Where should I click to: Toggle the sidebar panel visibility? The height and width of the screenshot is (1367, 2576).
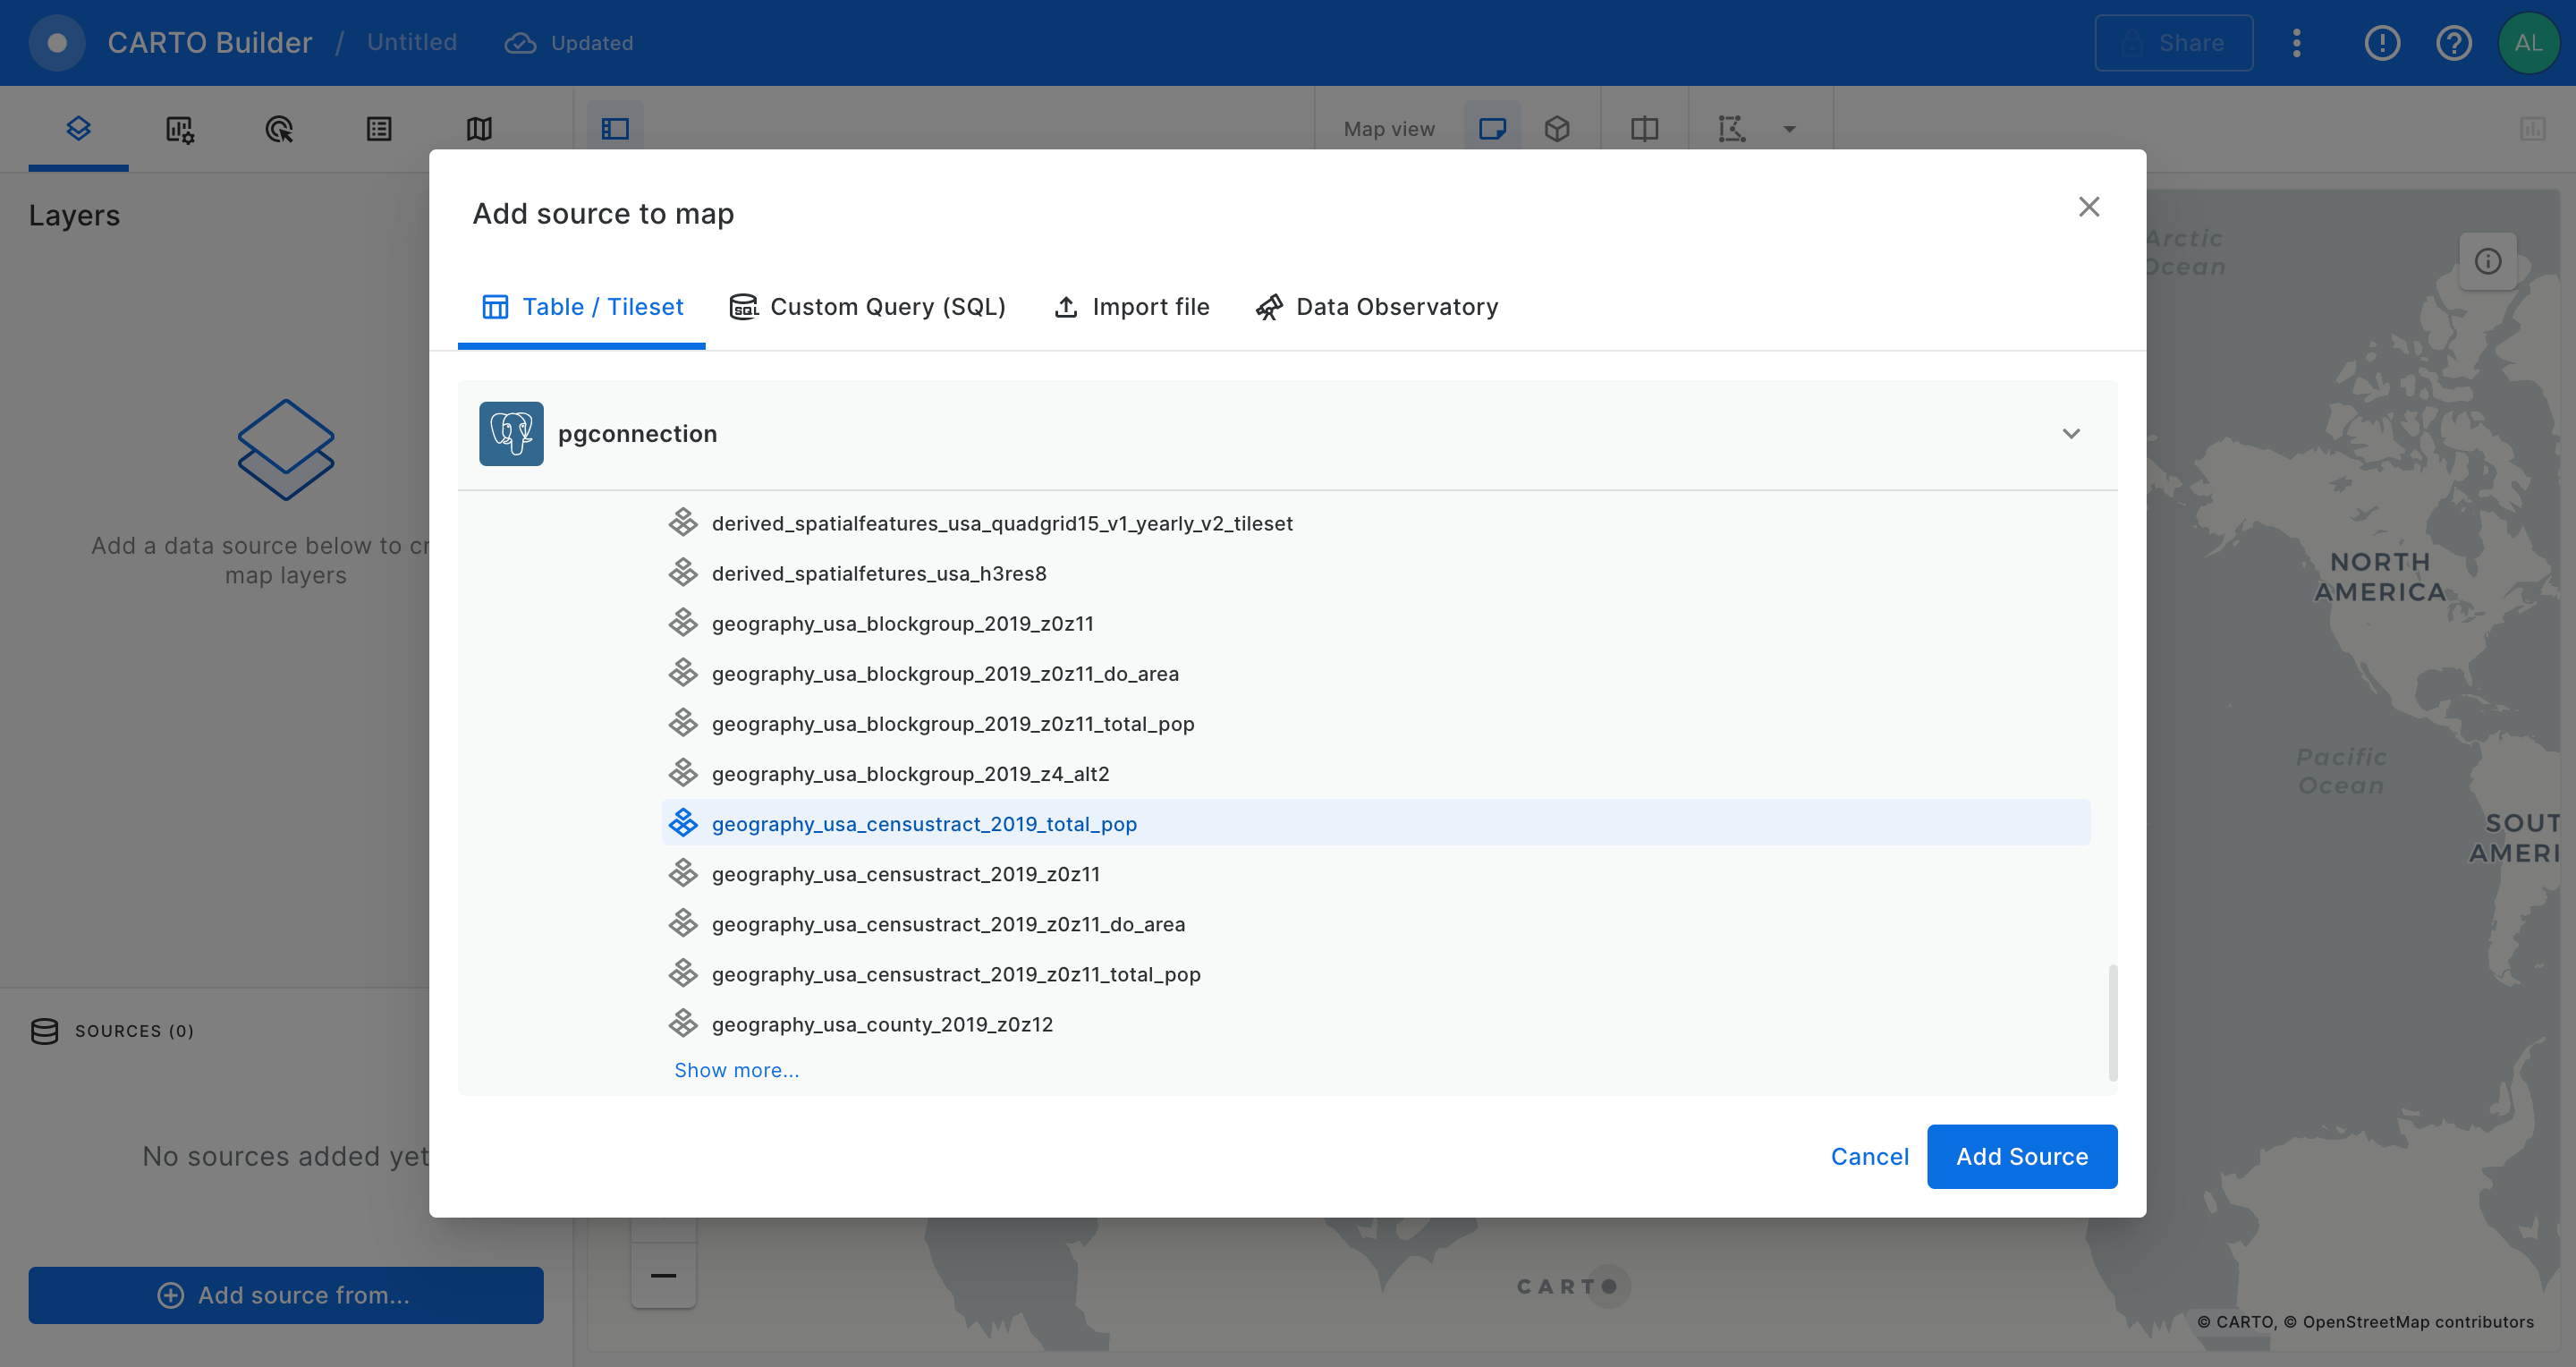(615, 129)
